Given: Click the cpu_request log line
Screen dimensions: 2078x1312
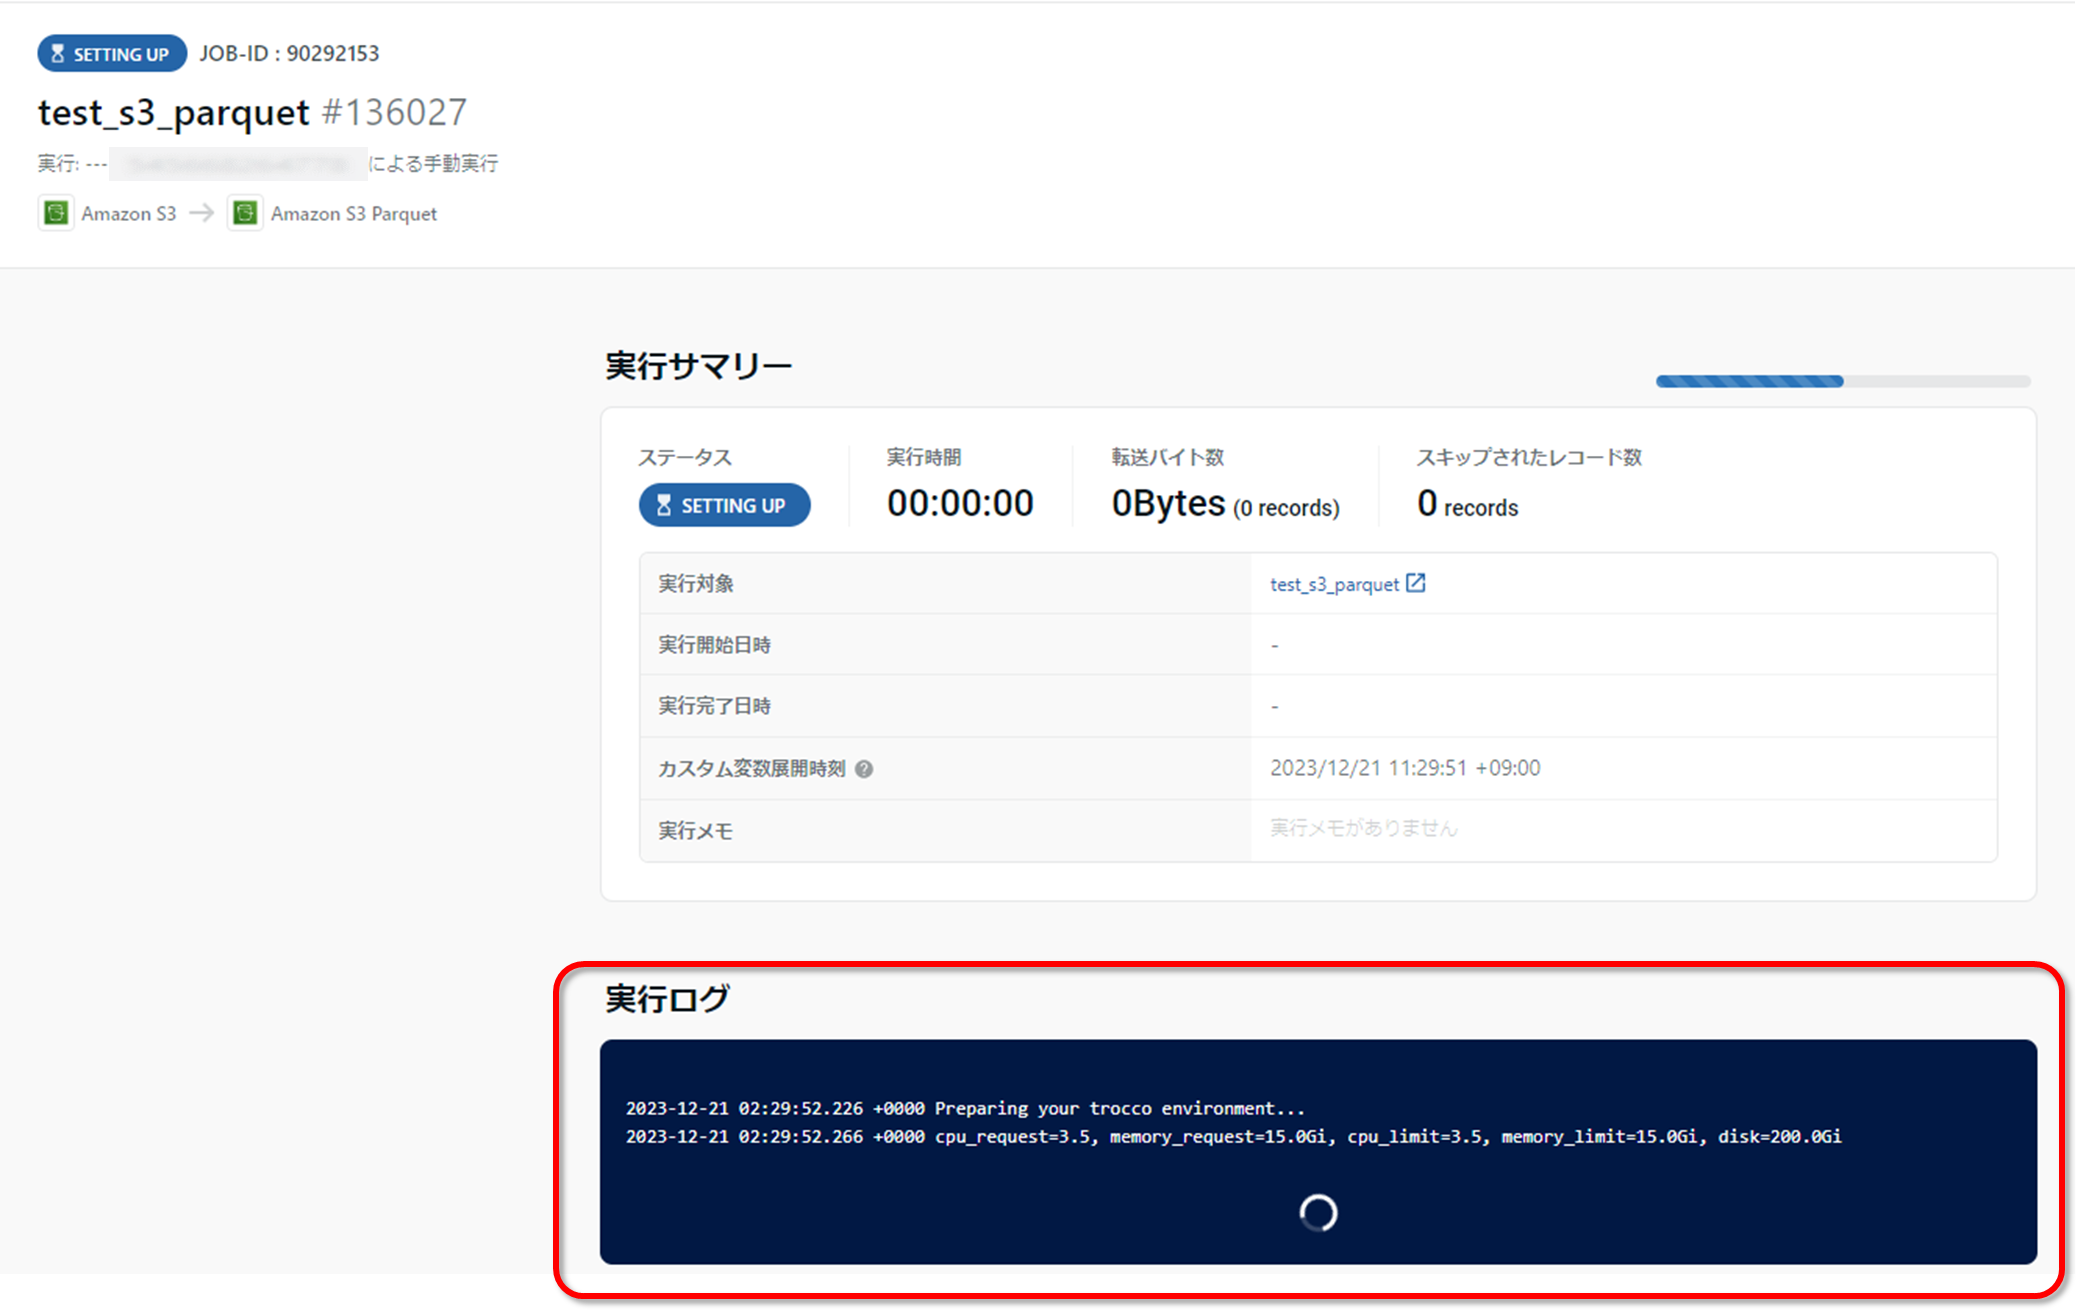Looking at the screenshot, I should tap(1232, 1137).
